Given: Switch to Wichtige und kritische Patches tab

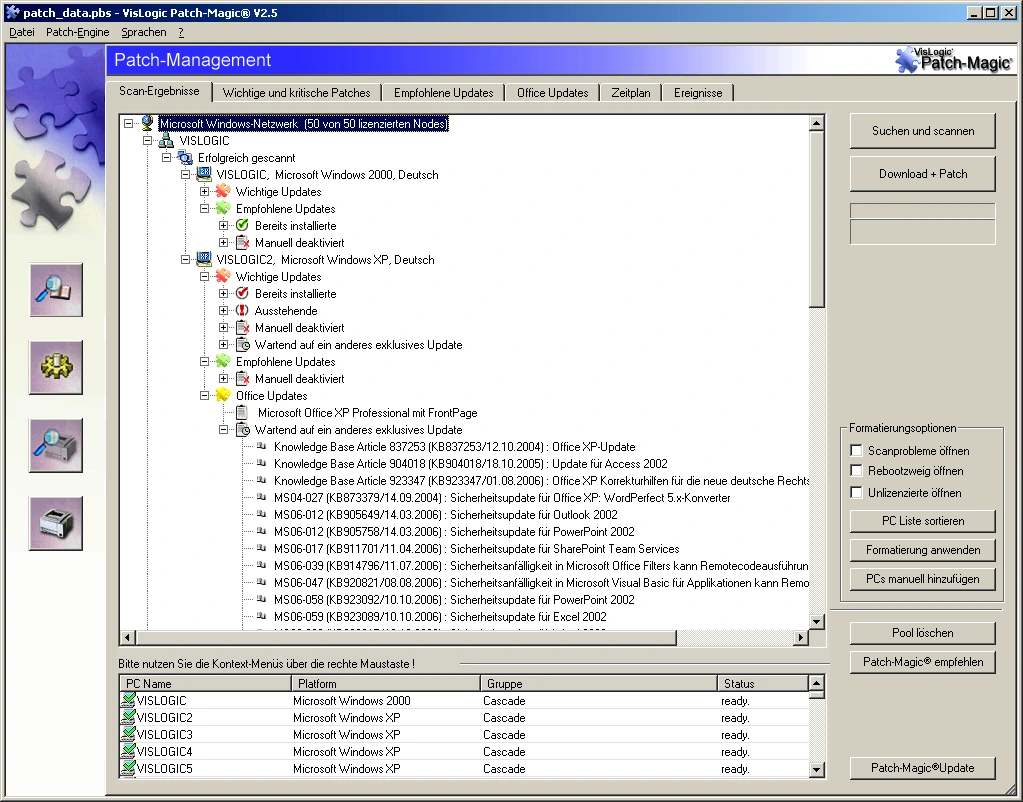Looking at the screenshot, I should (297, 93).
